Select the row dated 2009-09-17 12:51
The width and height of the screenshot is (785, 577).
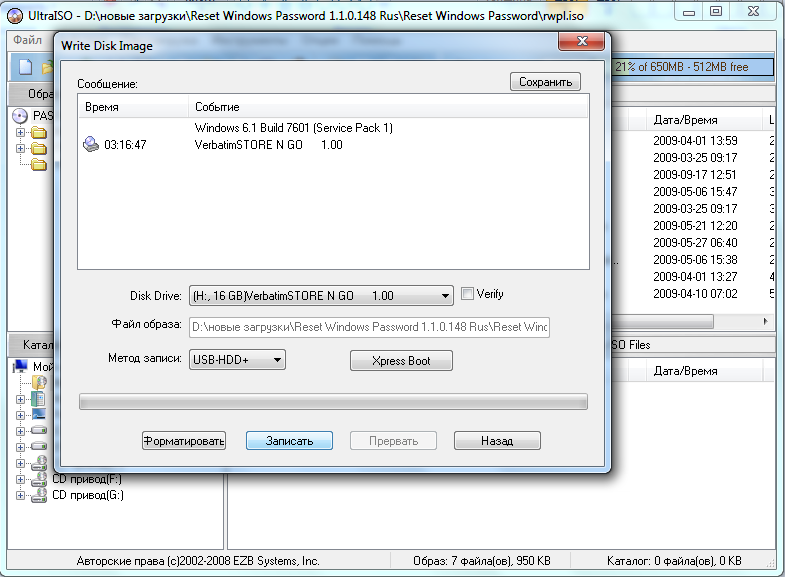[x=695, y=175]
